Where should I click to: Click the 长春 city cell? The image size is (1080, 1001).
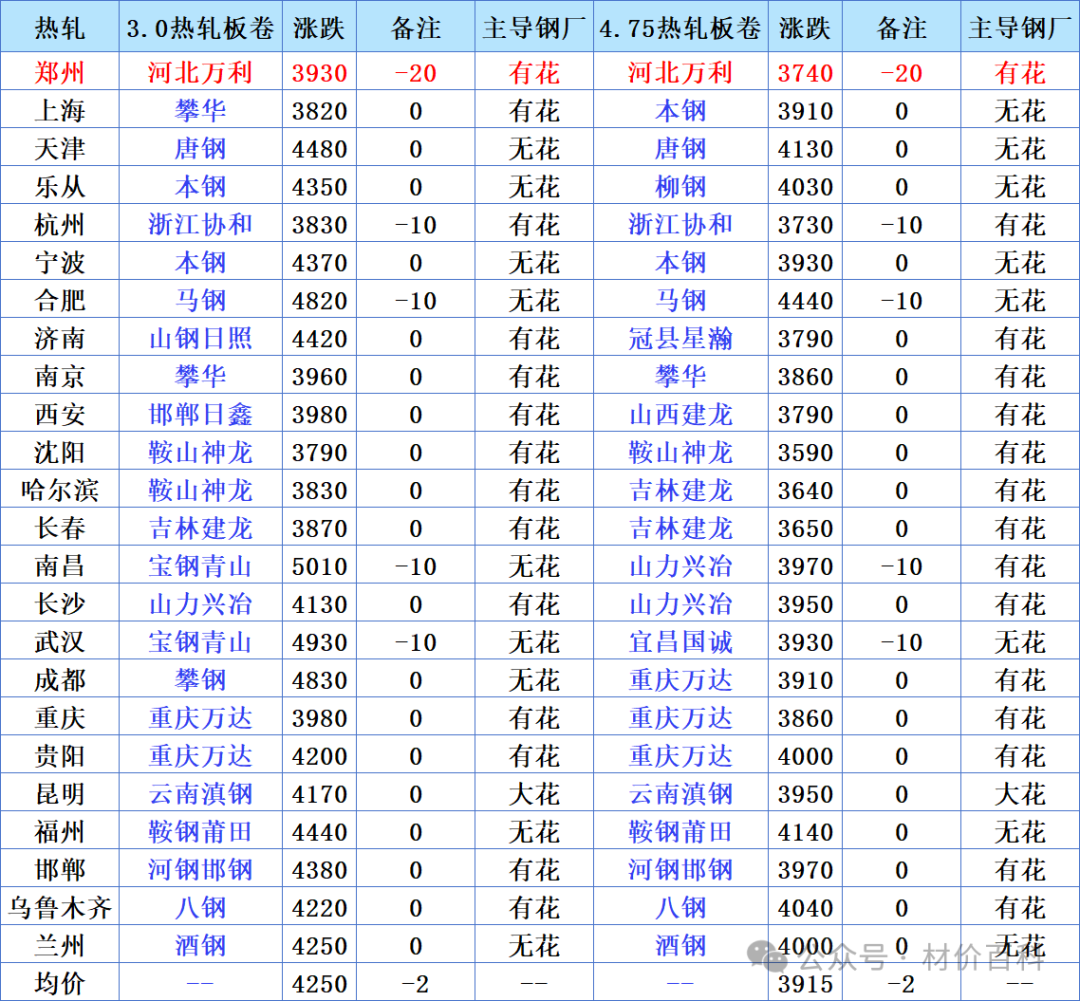click(60, 528)
